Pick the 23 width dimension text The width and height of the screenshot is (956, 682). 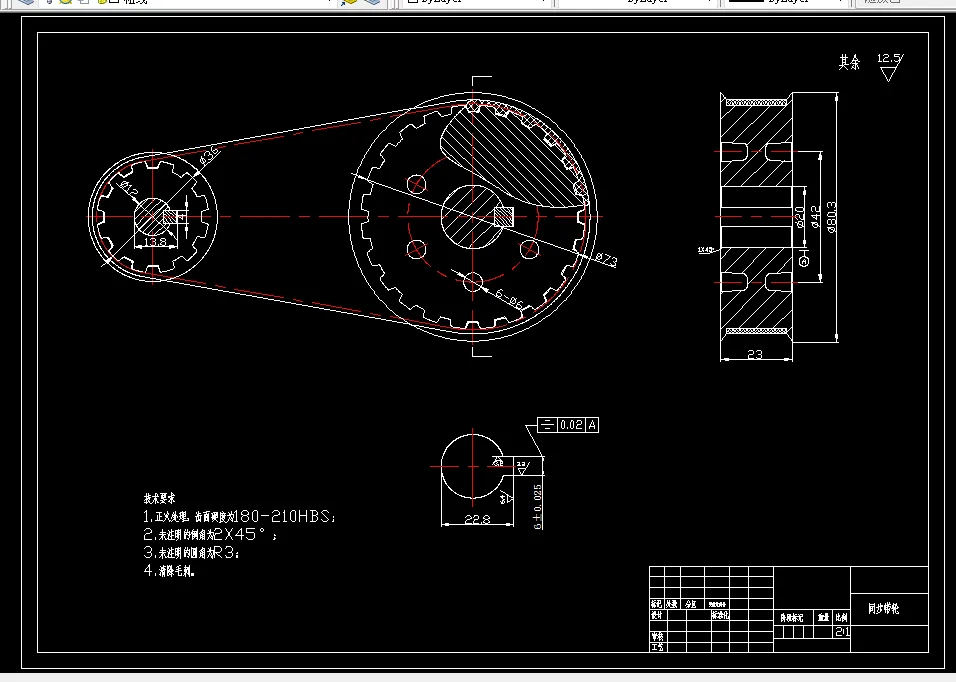(x=755, y=354)
